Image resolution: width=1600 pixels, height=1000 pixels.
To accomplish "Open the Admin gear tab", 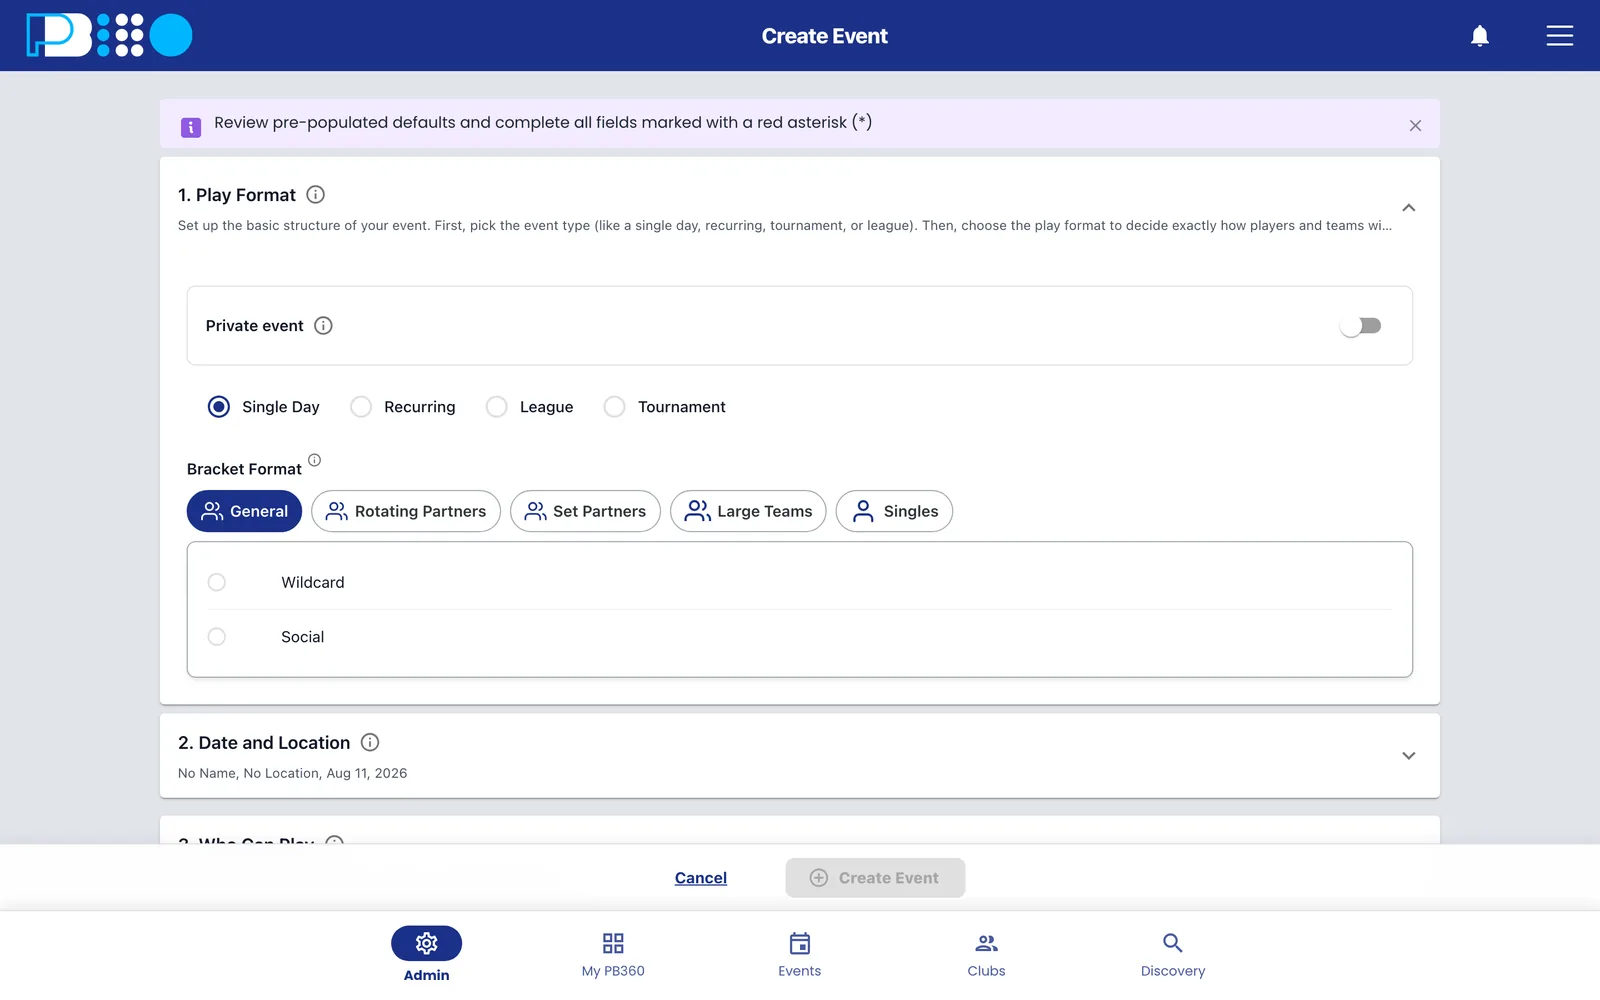I will pos(427,954).
